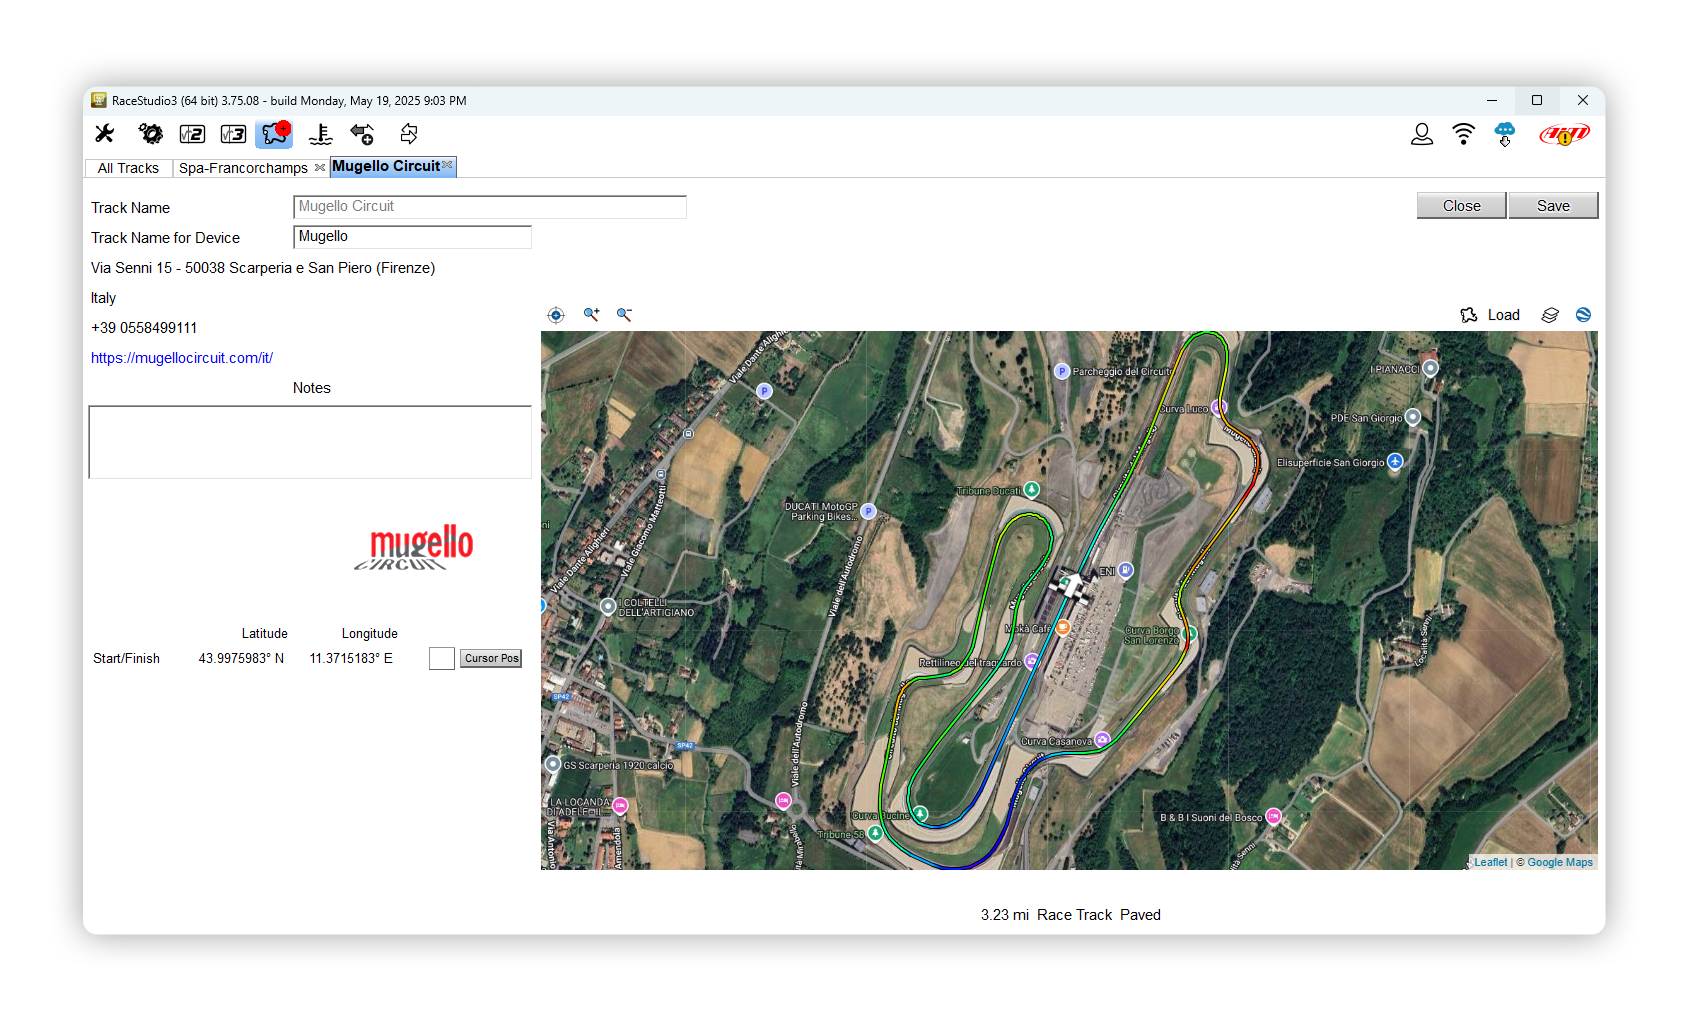Click the Rettilineo del traguardo marker

pos(1031,661)
